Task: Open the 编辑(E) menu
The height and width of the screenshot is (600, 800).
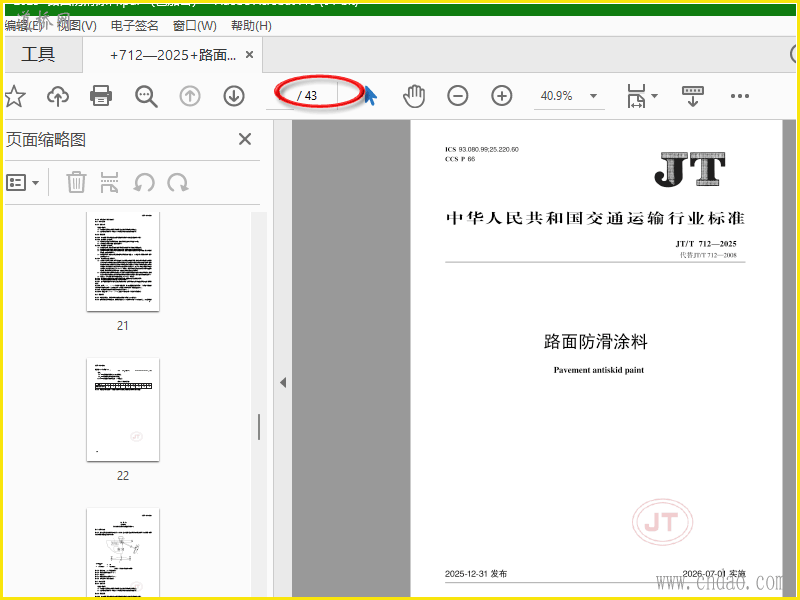Action: point(23,26)
